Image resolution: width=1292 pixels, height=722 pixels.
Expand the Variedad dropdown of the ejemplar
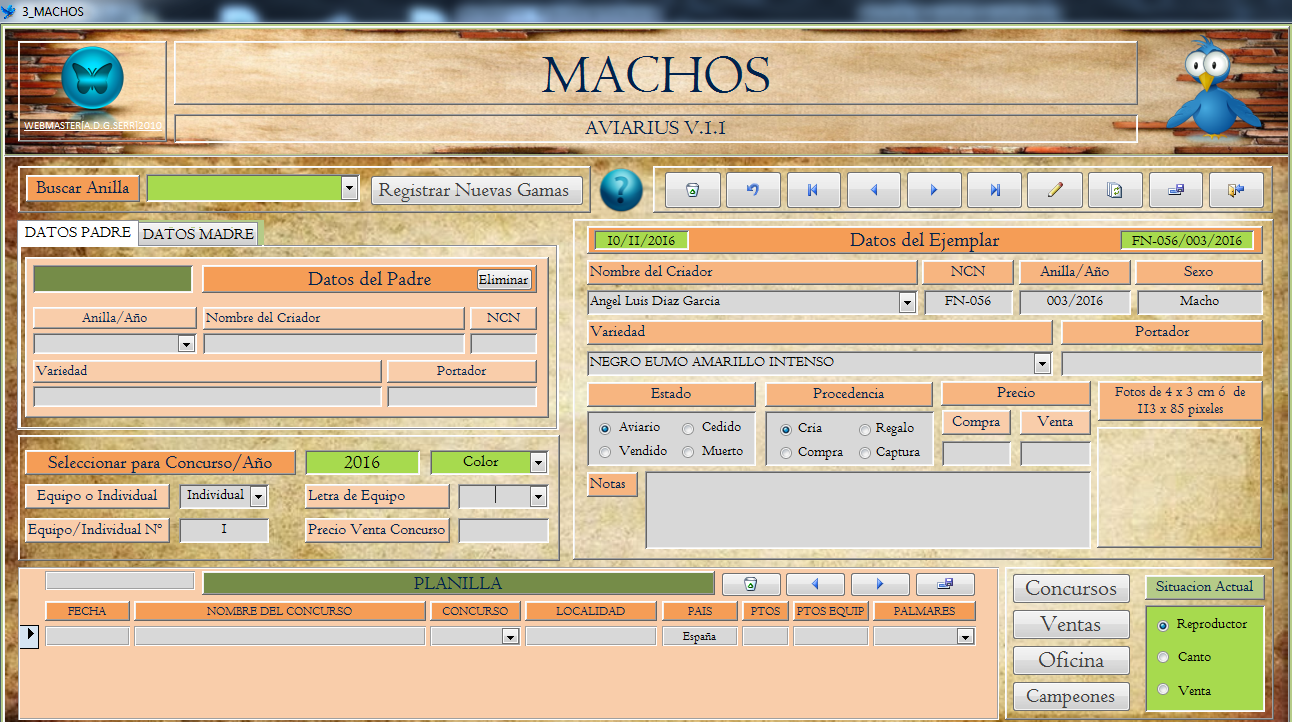pyautogui.click(x=1043, y=363)
